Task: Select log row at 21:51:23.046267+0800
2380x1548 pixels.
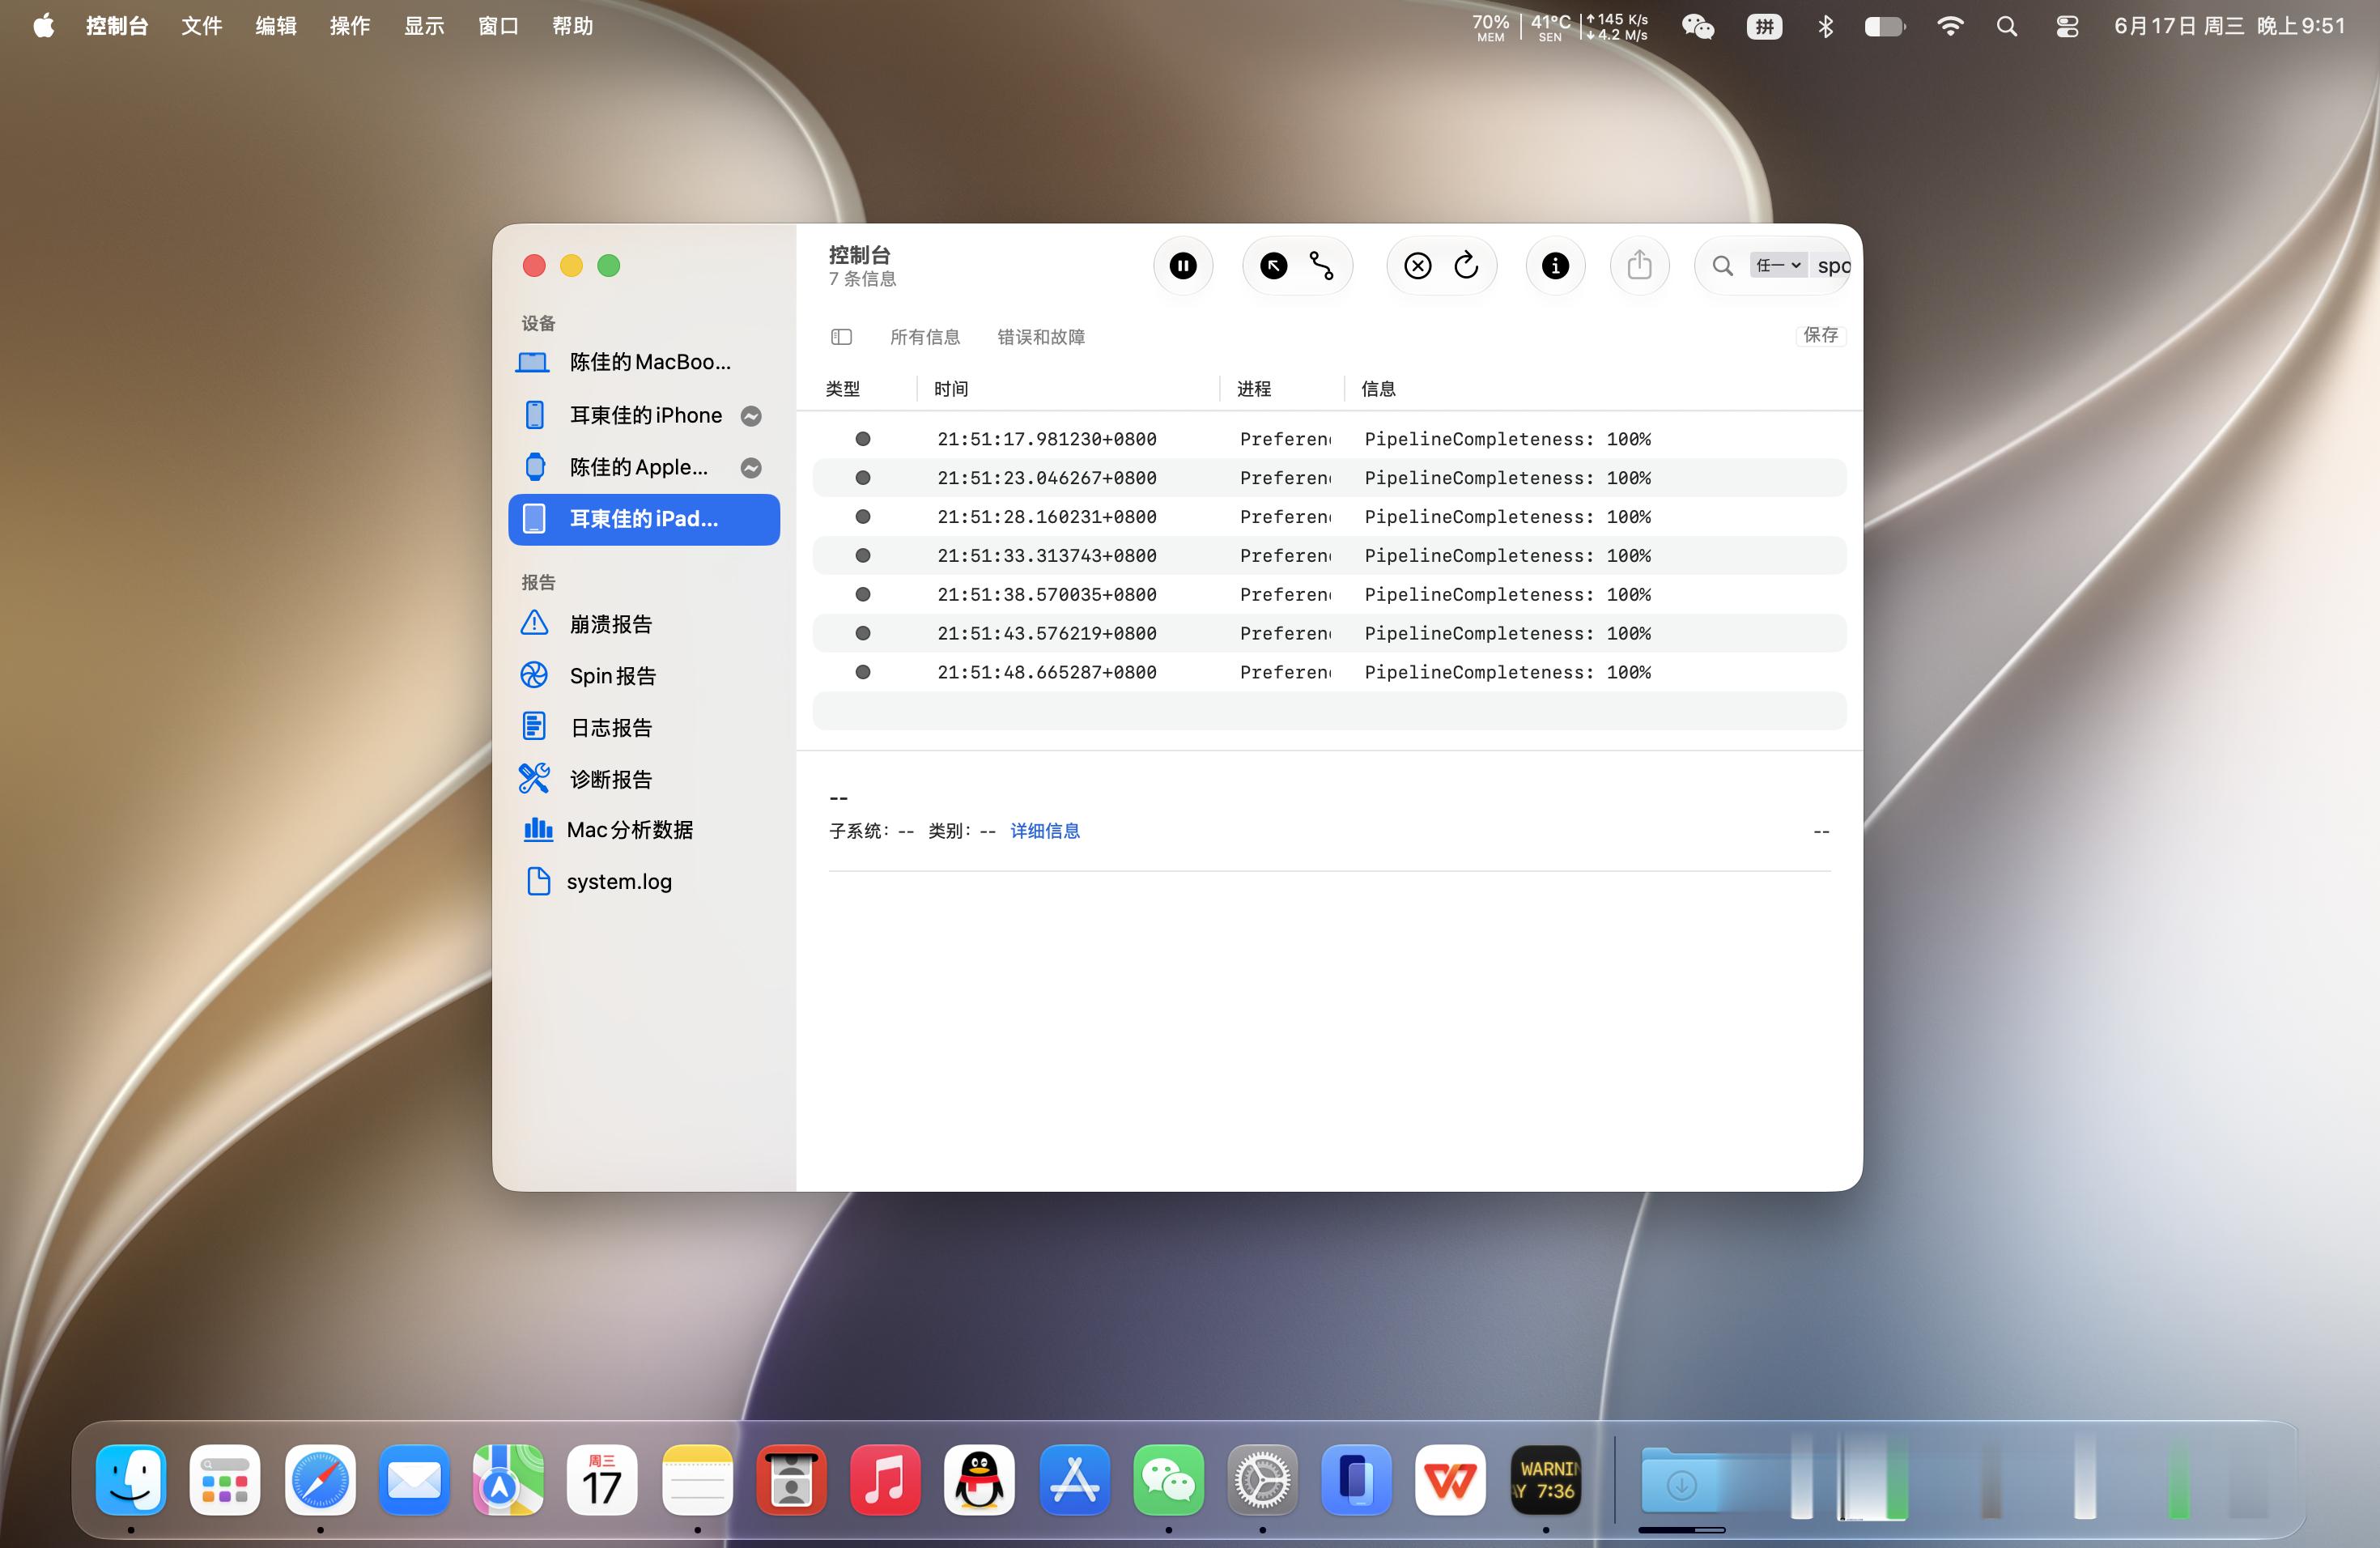Action: tap(1329, 478)
